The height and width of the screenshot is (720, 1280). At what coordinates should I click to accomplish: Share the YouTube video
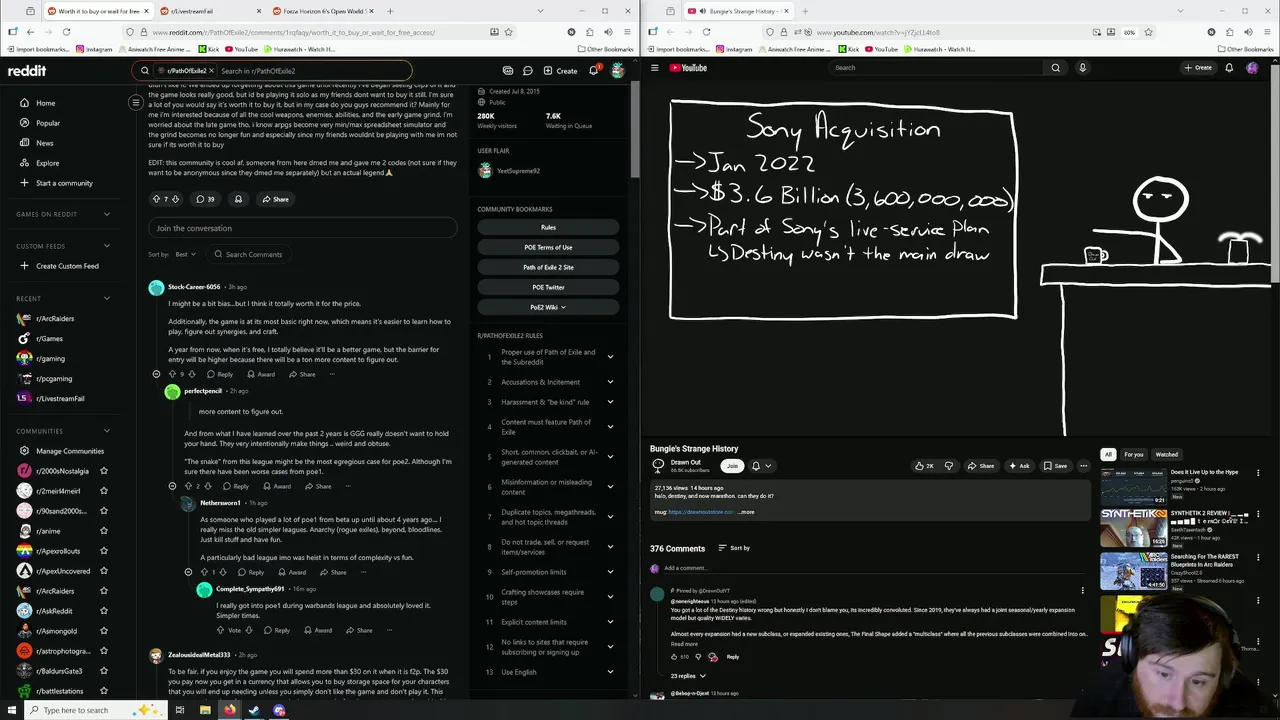click(982, 466)
